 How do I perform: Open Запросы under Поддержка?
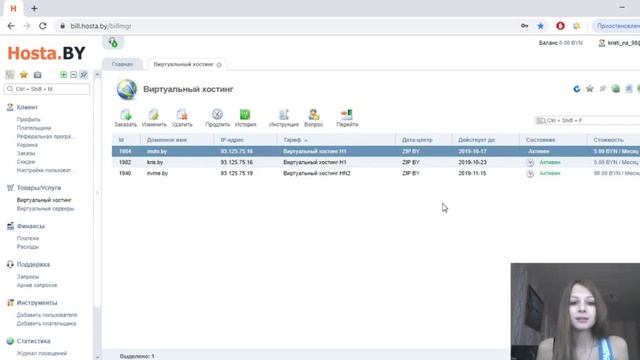click(28, 277)
